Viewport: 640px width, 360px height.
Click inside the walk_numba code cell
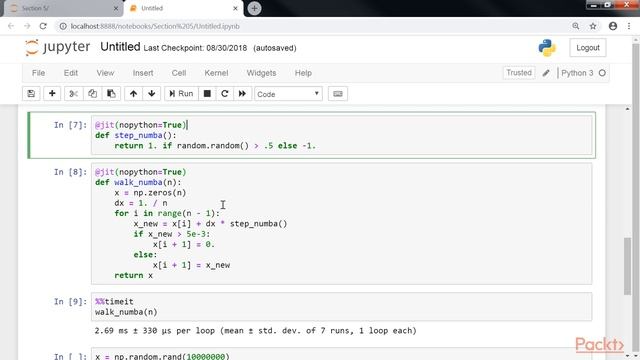tap(342, 223)
